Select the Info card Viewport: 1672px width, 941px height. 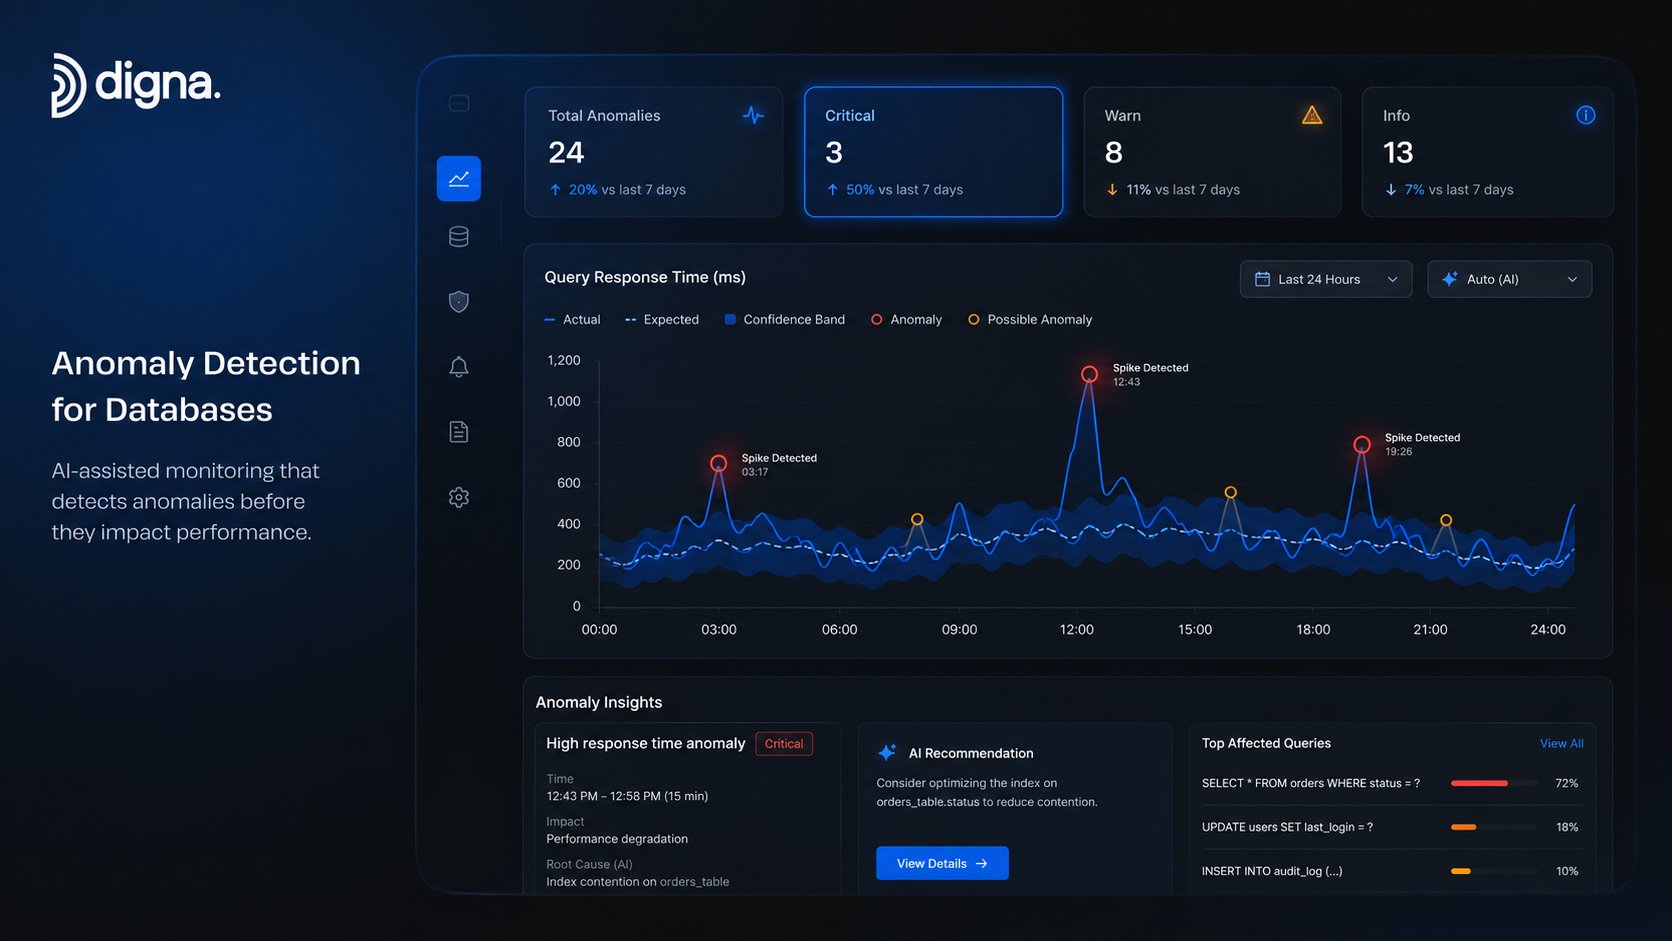pyautogui.click(x=1488, y=152)
